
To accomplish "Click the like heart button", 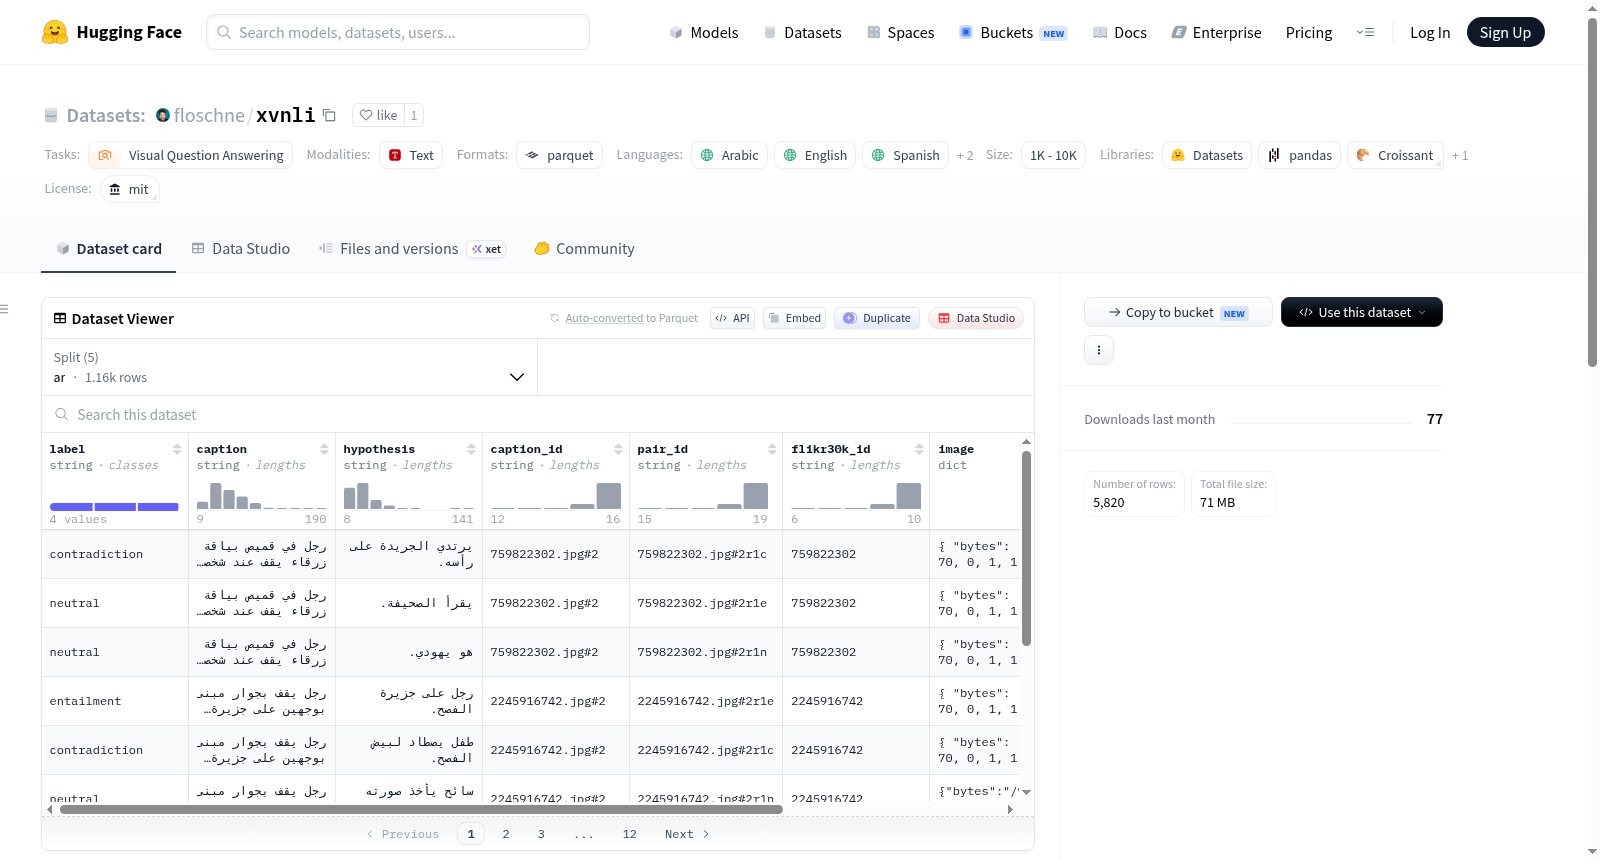I will [x=378, y=115].
